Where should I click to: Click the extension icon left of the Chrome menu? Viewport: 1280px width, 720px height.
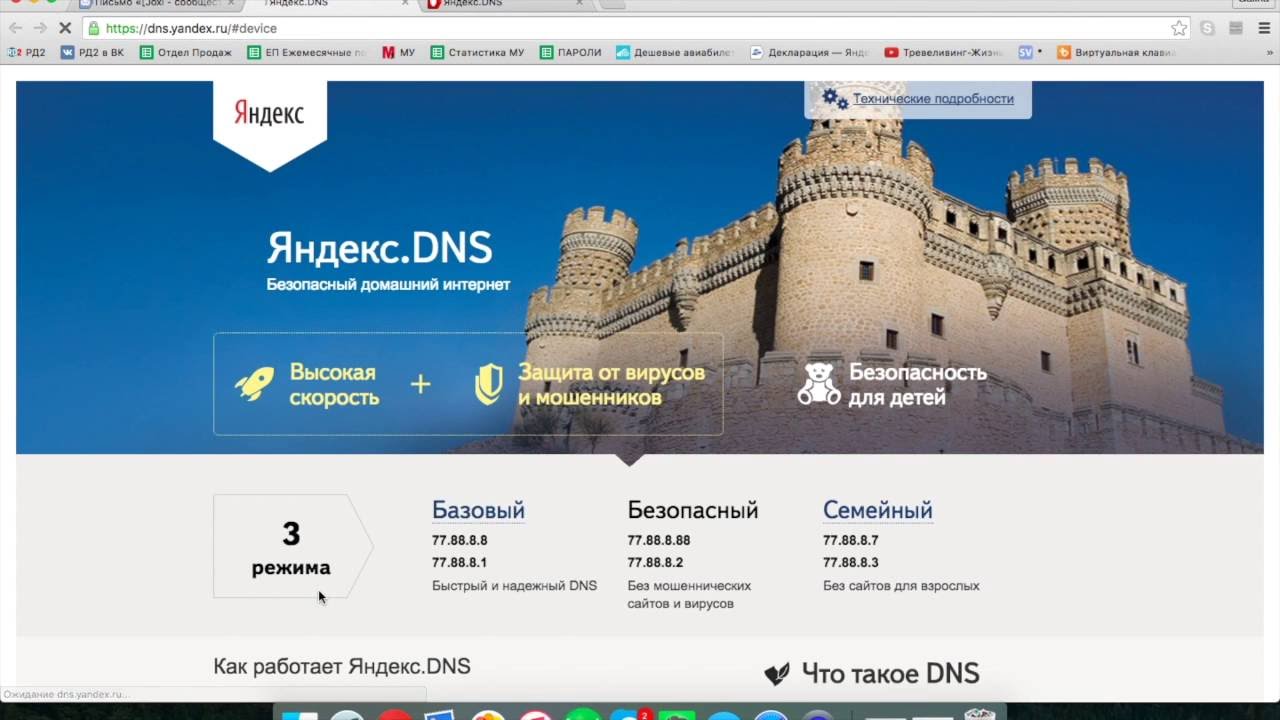pyautogui.click(x=1236, y=28)
